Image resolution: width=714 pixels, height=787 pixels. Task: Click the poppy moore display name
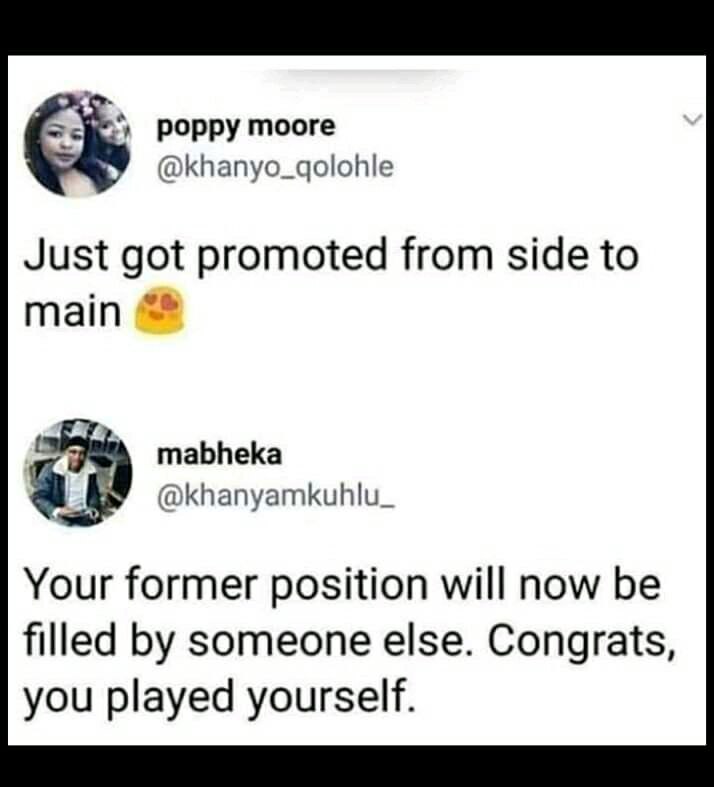click(246, 126)
